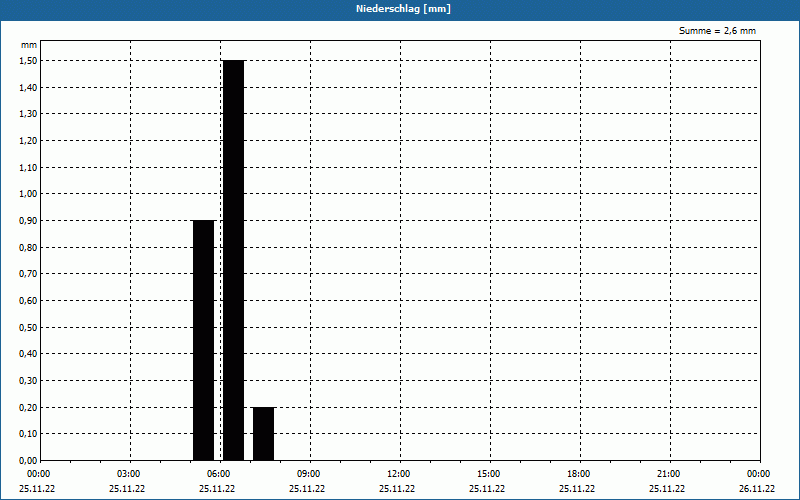Click the 0,00 y-axis value
The width and height of the screenshot is (800, 500).
click(28, 461)
